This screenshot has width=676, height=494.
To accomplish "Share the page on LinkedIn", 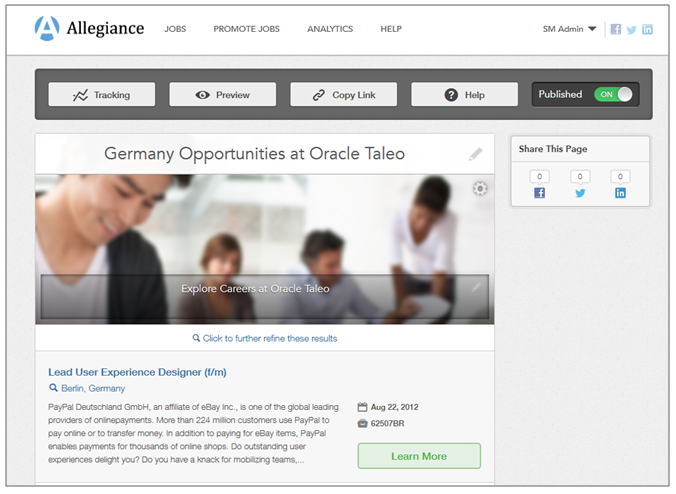I will pos(620,193).
